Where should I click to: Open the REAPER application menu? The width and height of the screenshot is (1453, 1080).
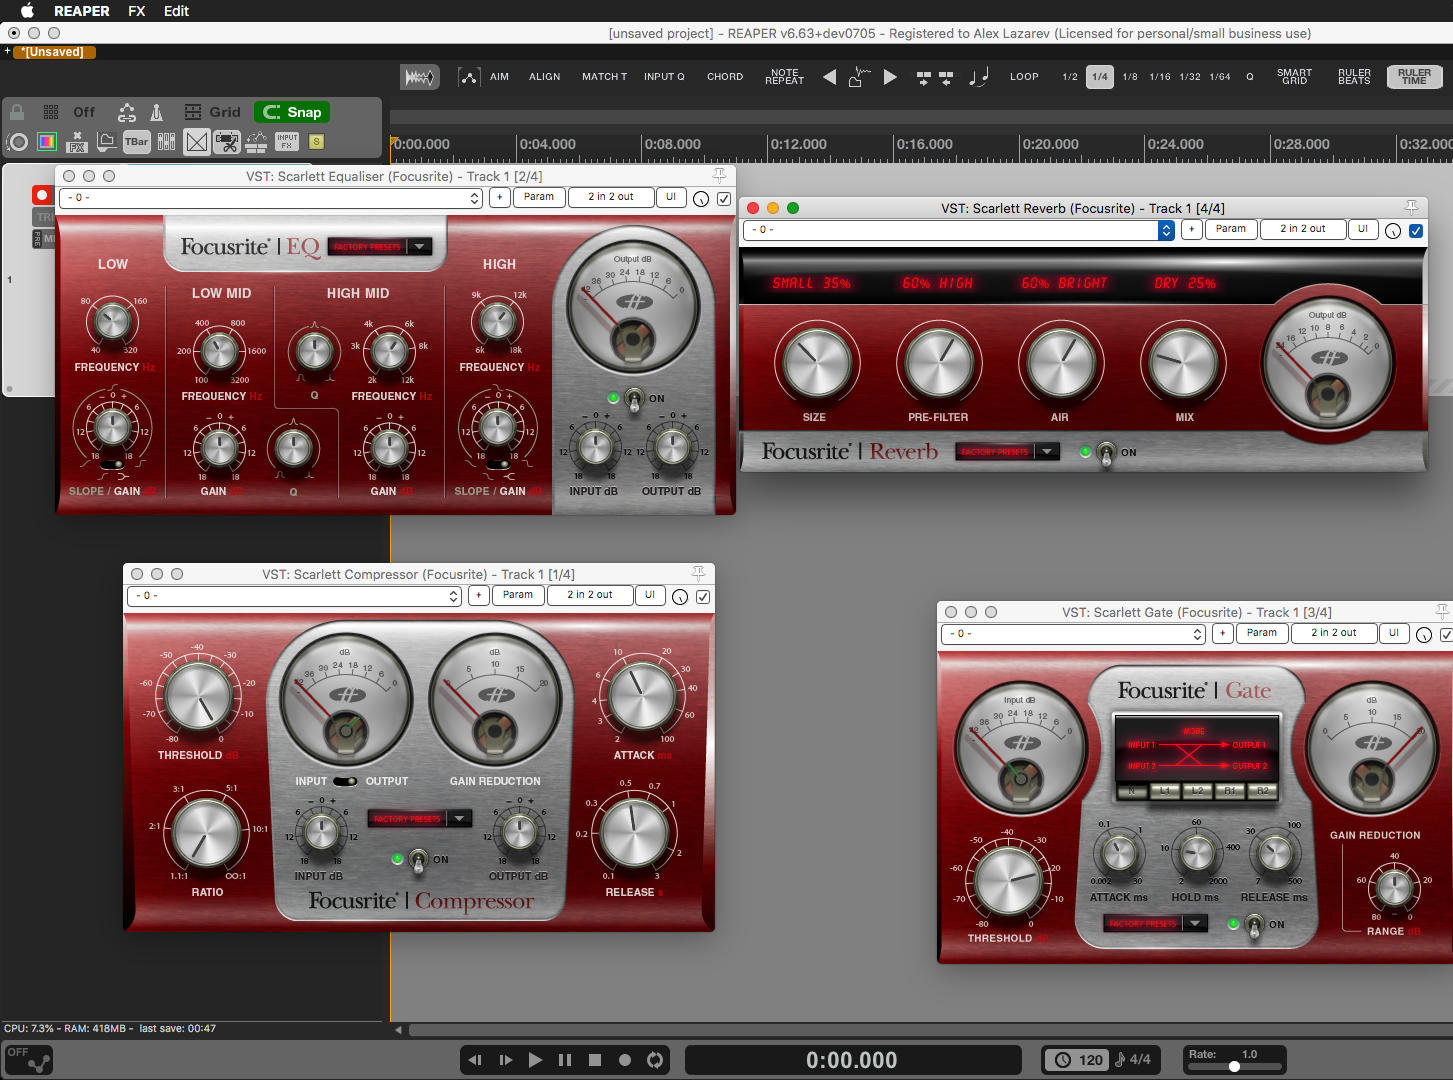tap(82, 11)
